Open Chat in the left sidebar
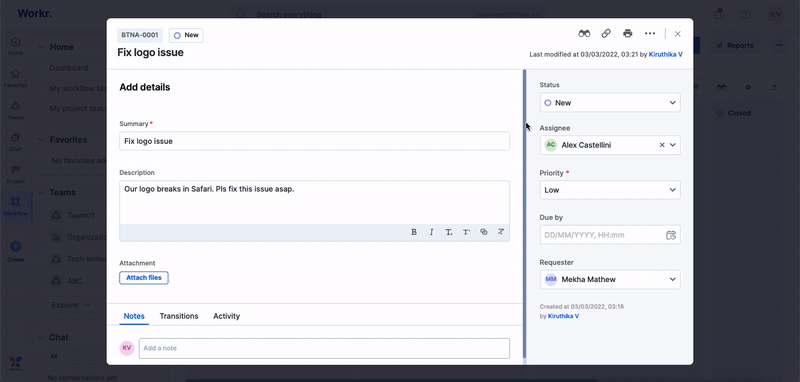Image resolution: width=800 pixels, height=382 pixels. click(x=15, y=142)
